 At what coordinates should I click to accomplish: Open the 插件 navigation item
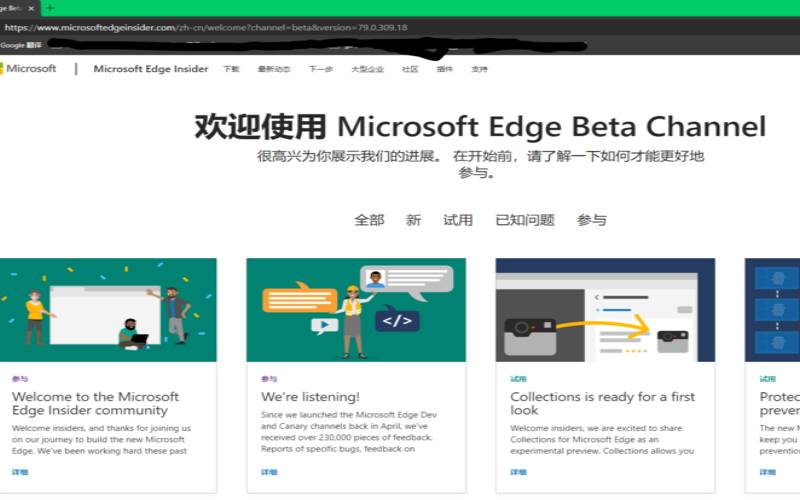point(444,69)
